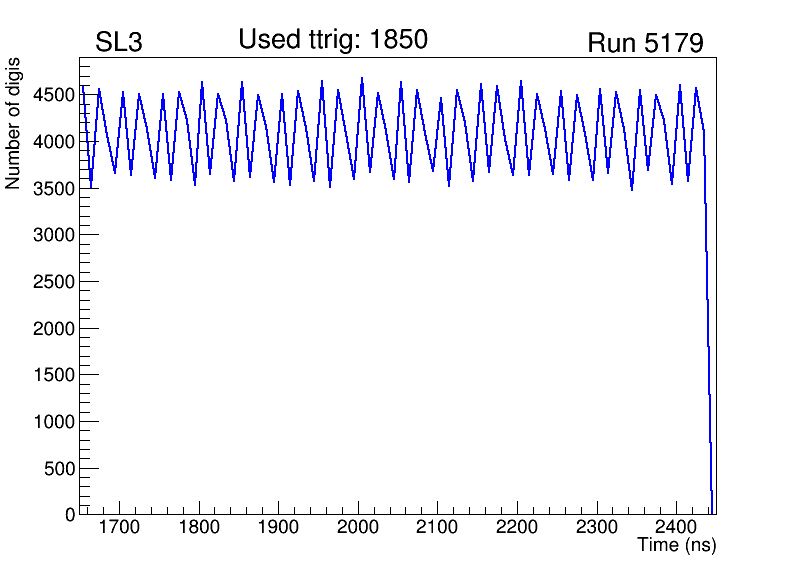Image resolution: width=796 pixels, height=572 pixels.
Task: Click the 1000 y-axis tick label
Action: click(52, 422)
